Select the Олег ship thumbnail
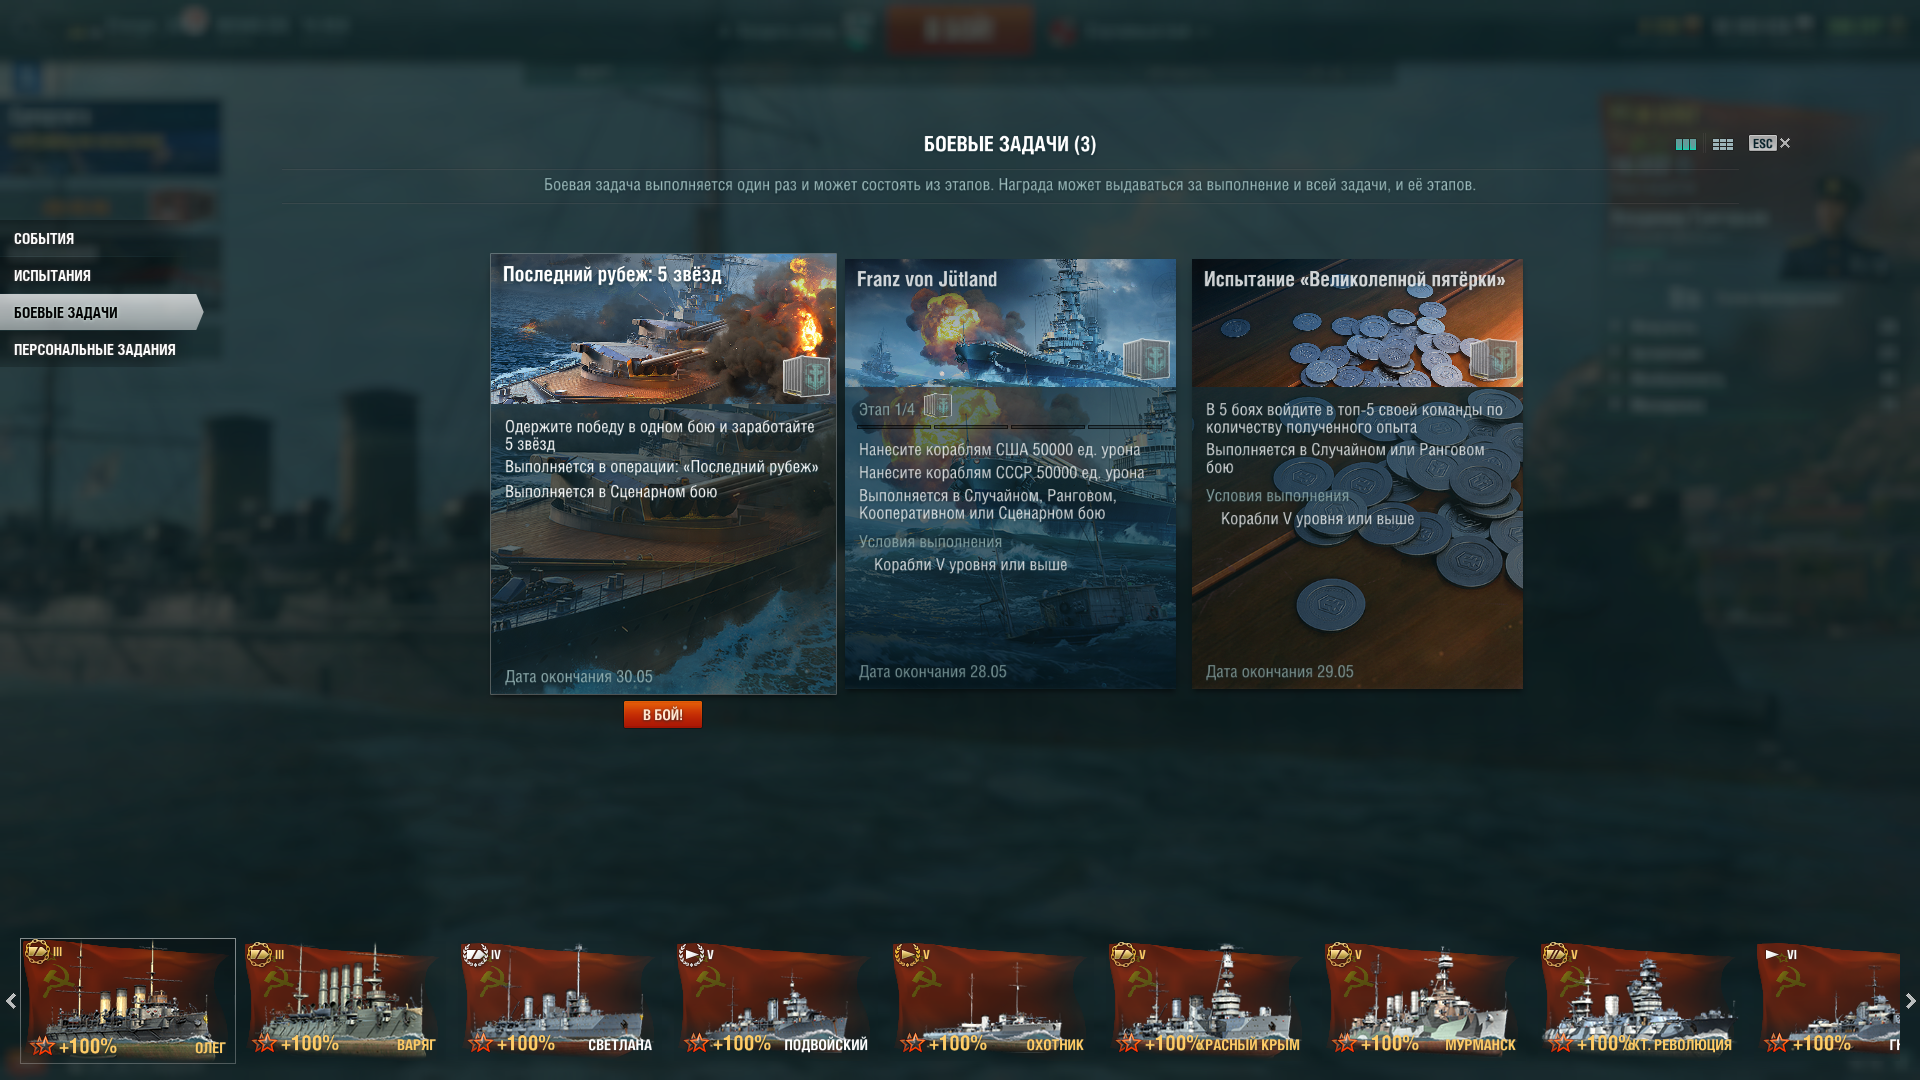 pos(128,1000)
